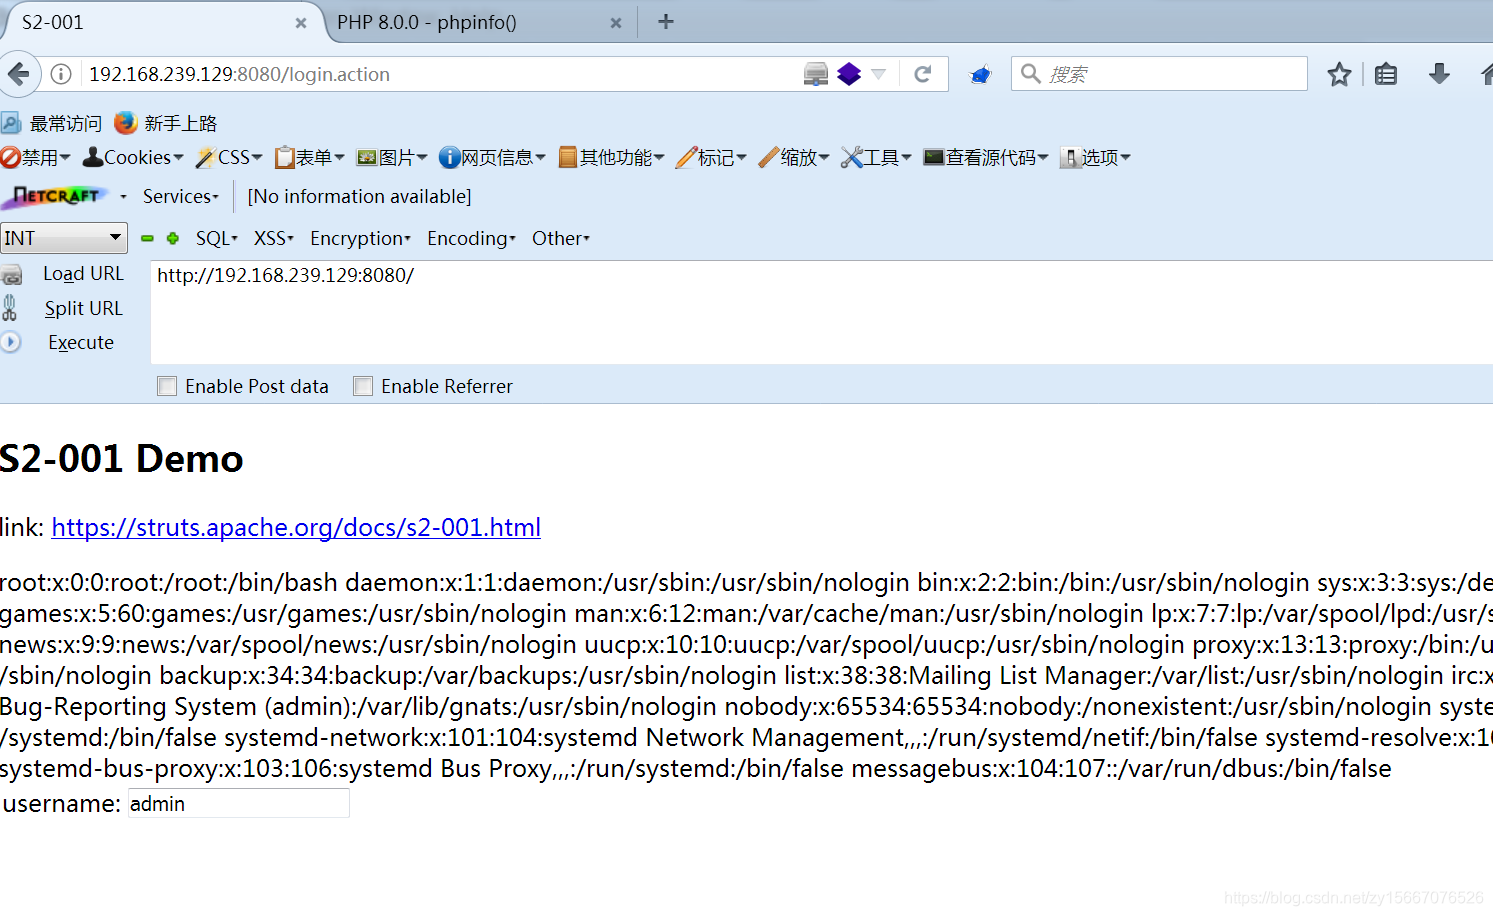Open the 表单 (Forms) menu
This screenshot has width=1493, height=916.
[310, 157]
